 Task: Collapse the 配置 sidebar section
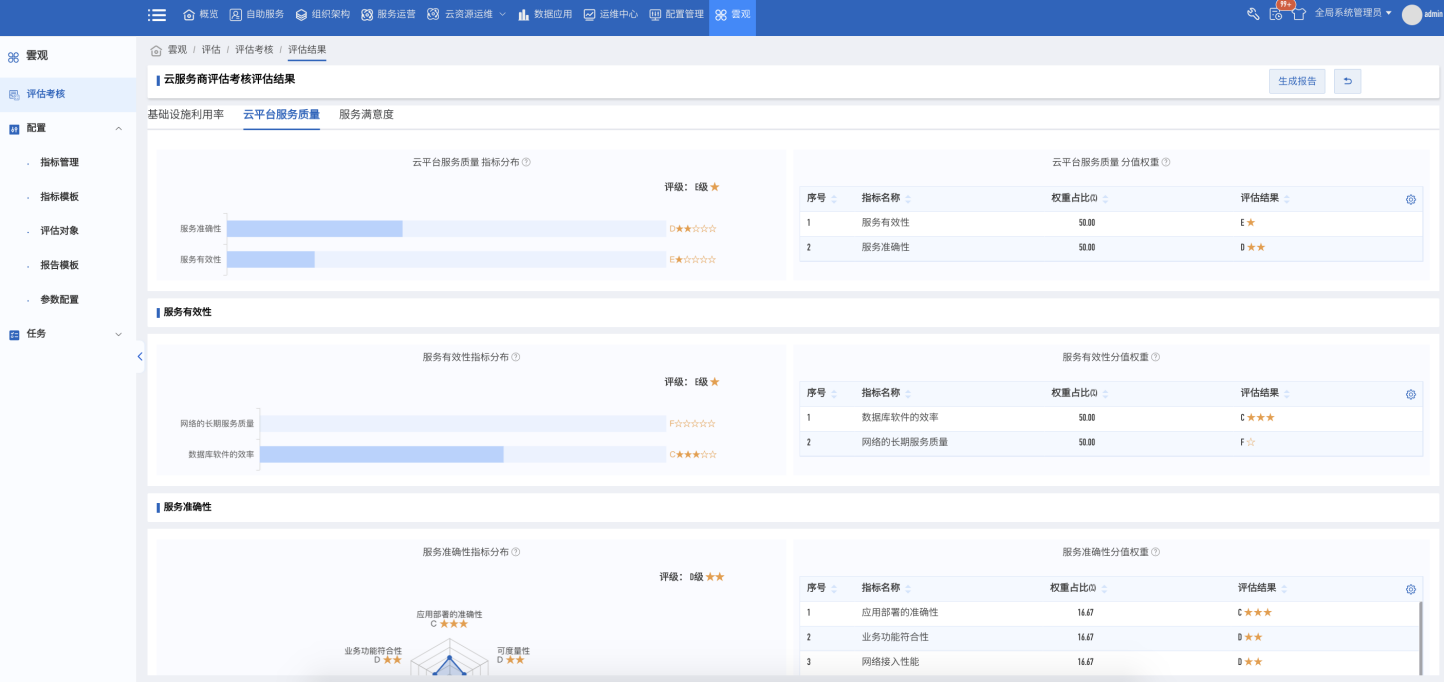[x=119, y=128]
